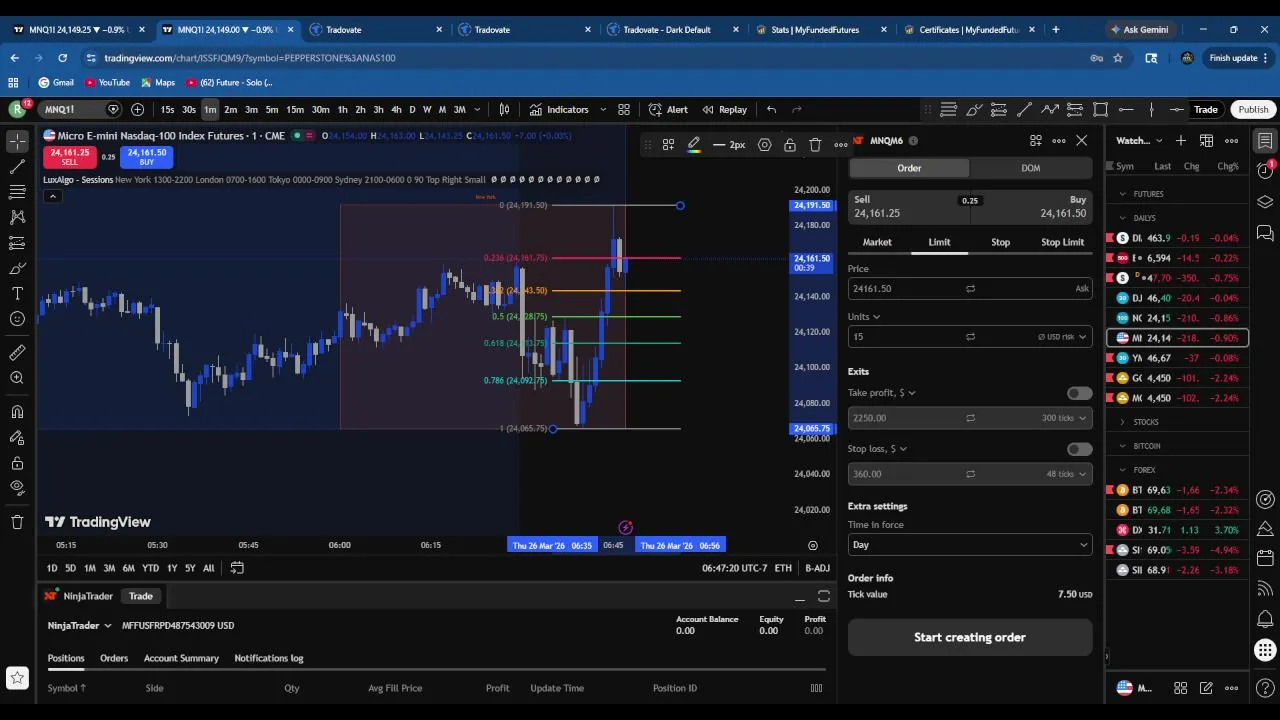The image size is (1280, 720).
Task: Select the horizontal line tool in favorites toolbar
Action: (1126, 109)
